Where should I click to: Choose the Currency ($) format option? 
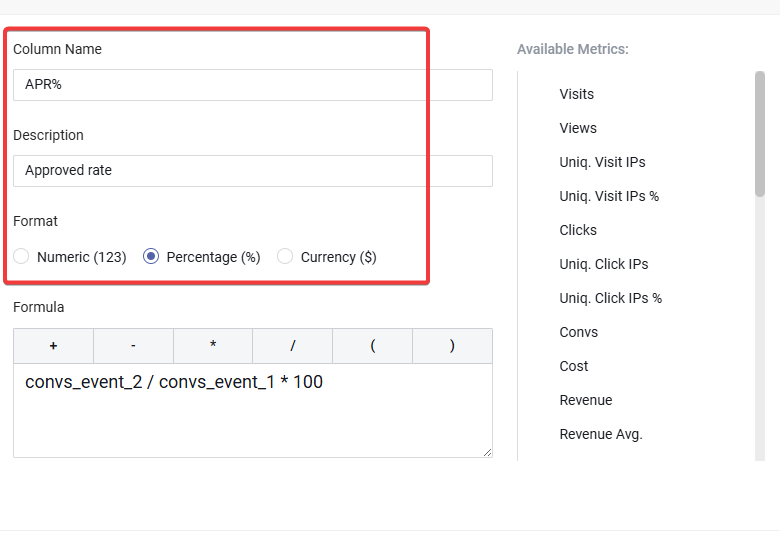coord(286,257)
